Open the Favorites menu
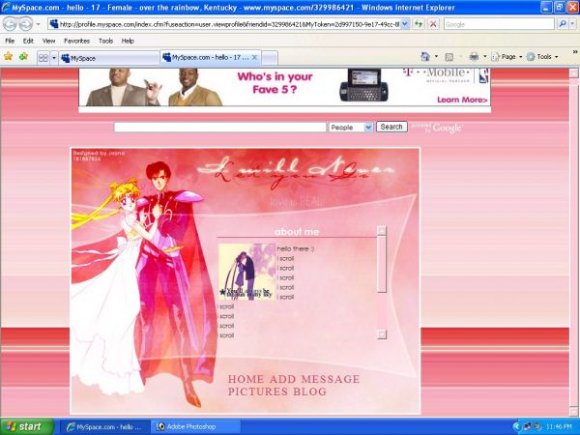 (77, 41)
